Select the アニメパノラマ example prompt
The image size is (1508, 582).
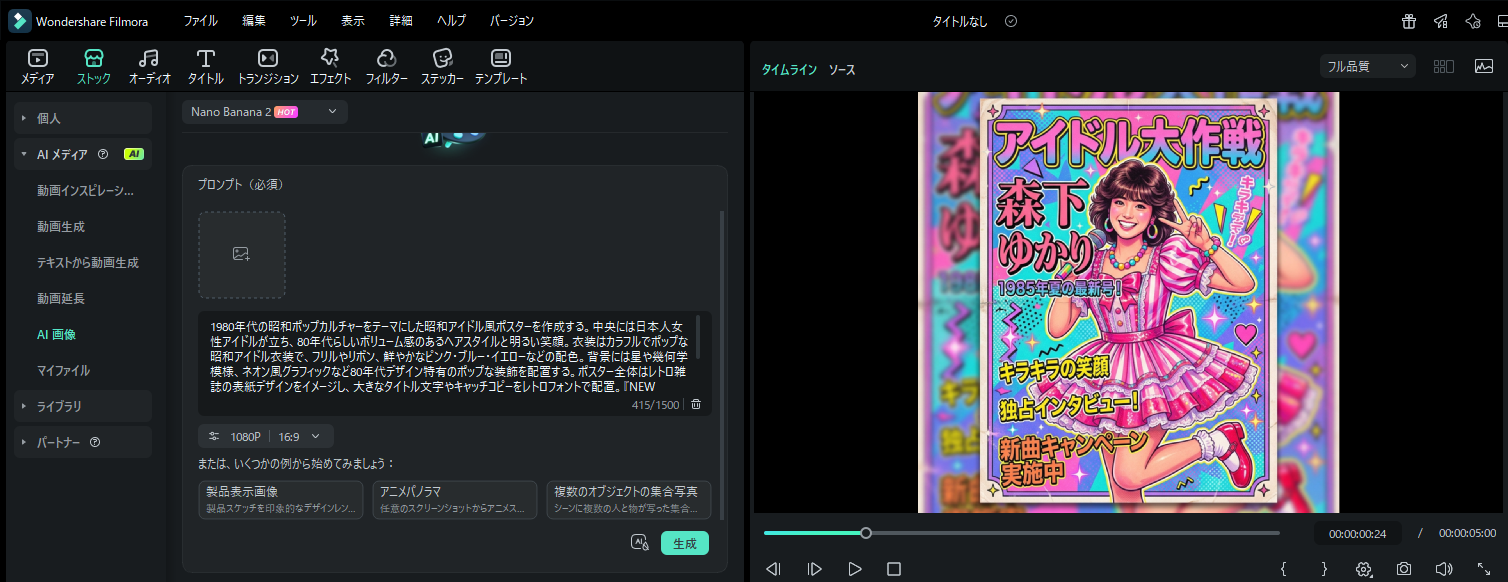pos(455,499)
